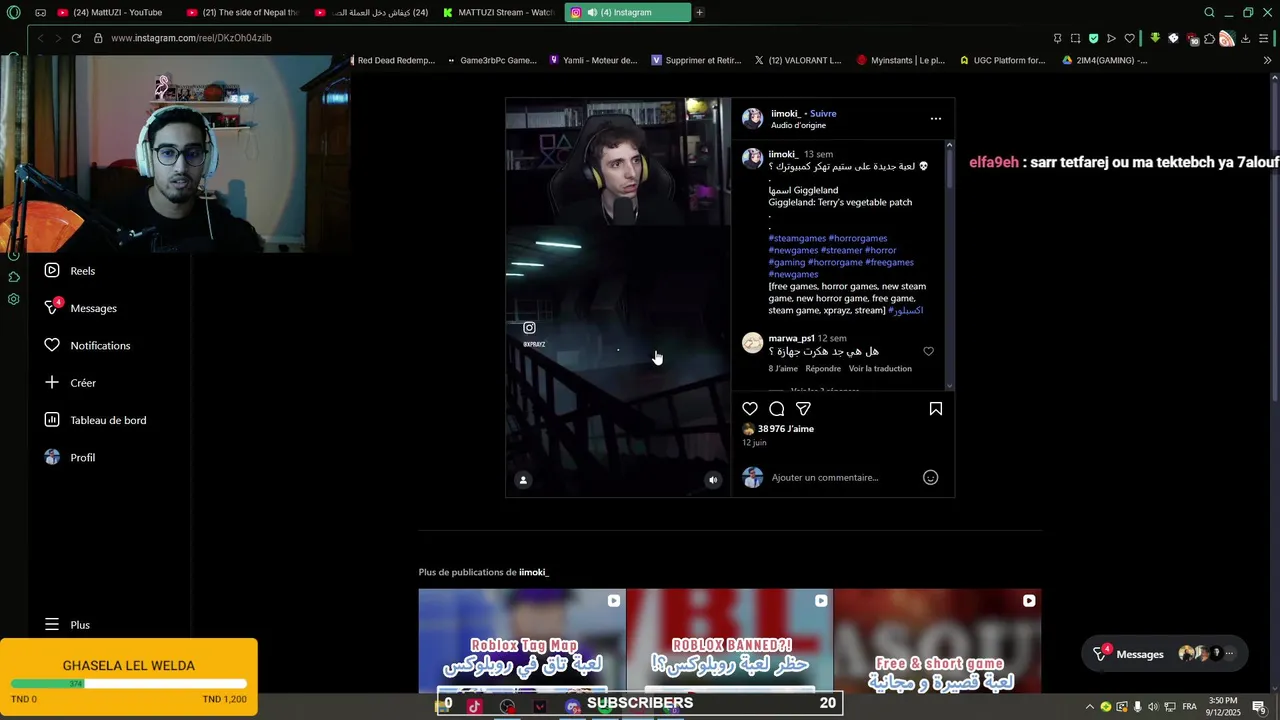Screen dimensions: 1280x720
Task: Go to Profil in Instagram sidebar
Action: click(x=70, y=457)
